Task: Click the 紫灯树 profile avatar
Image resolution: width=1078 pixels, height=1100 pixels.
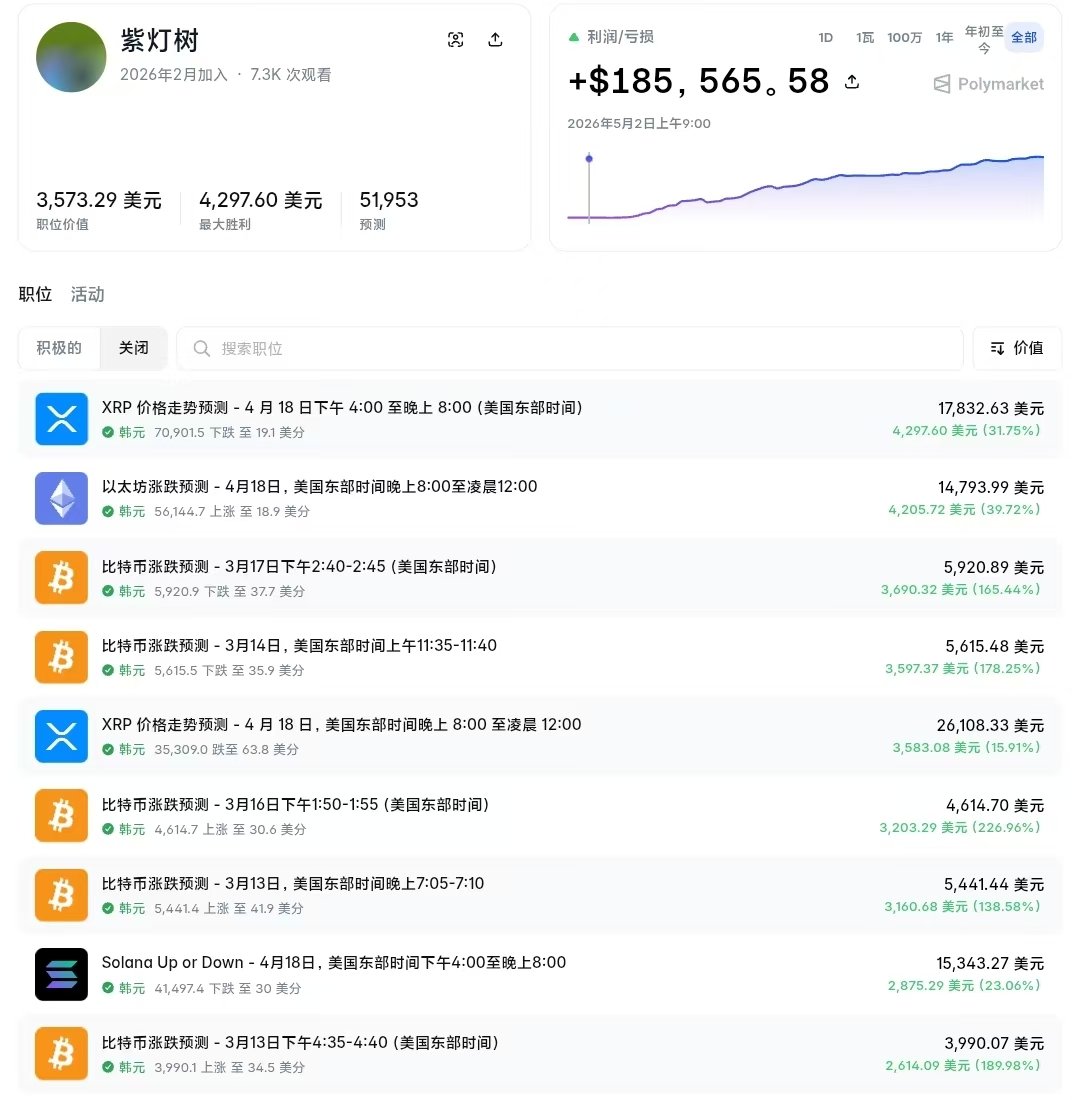Action: (x=71, y=57)
